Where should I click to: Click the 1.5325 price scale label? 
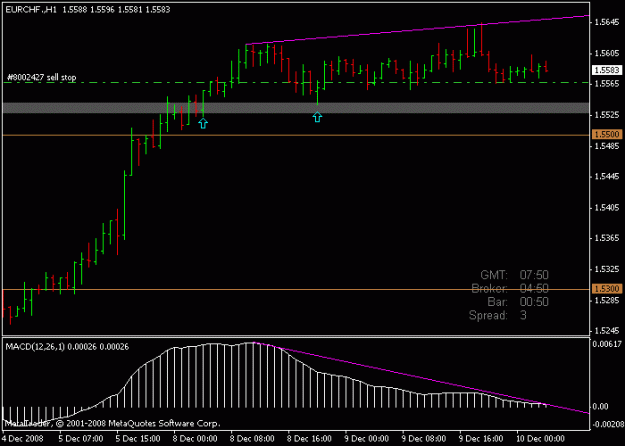coord(607,269)
